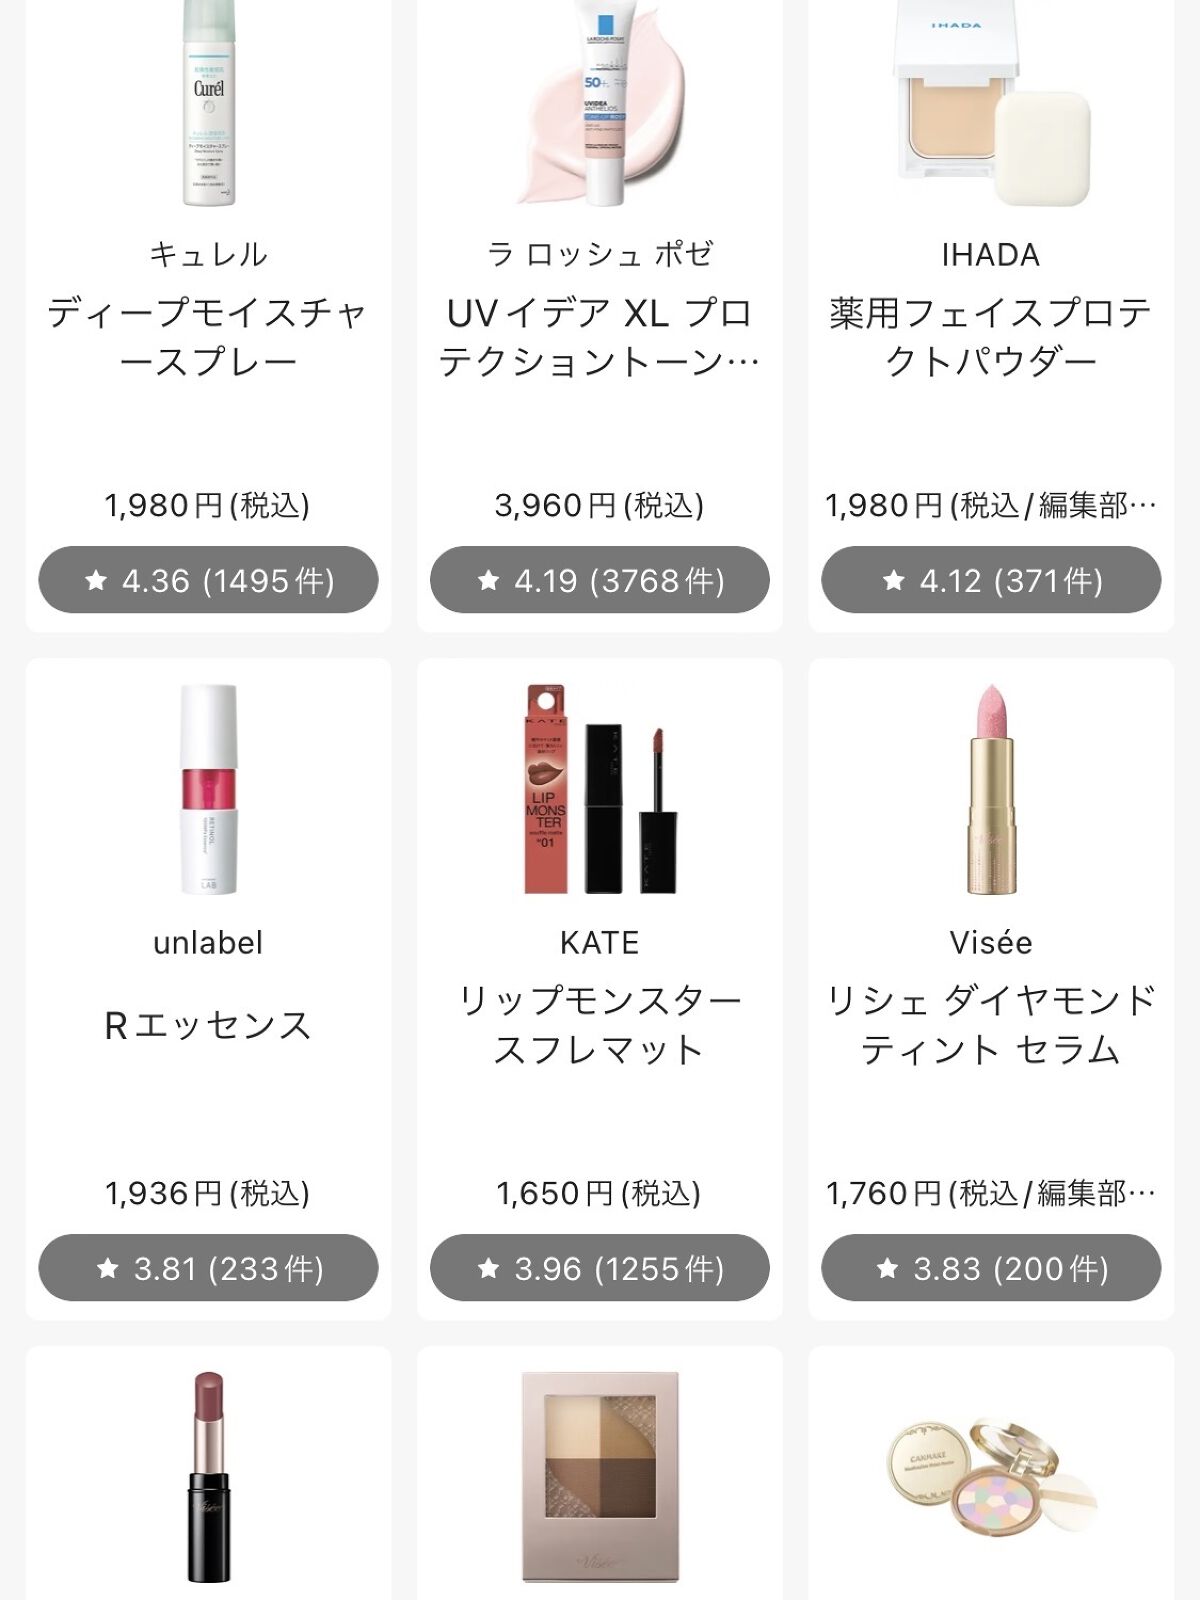View the 3.83 rating with 200 reviews
1200x1600 pixels.
(990, 1268)
